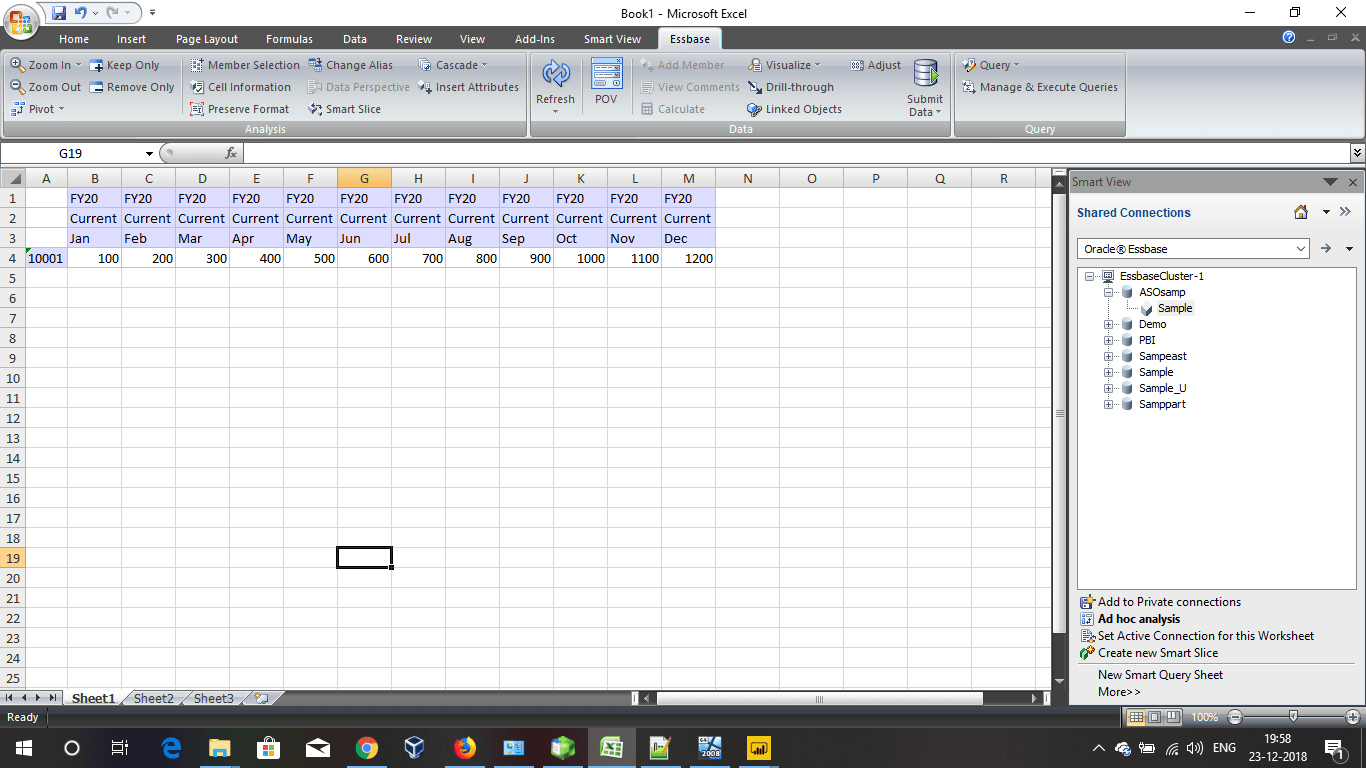
Task: Open the Pivot dropdown
Action: (38, 109)
